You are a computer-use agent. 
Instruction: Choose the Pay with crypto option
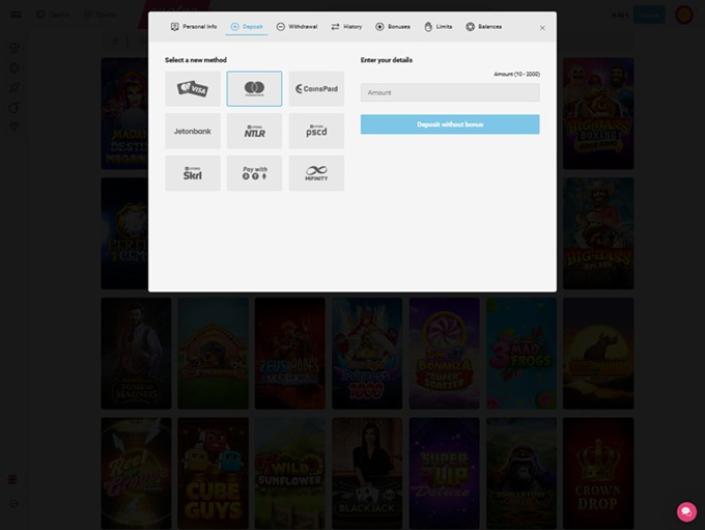click(x=254, y=173)
